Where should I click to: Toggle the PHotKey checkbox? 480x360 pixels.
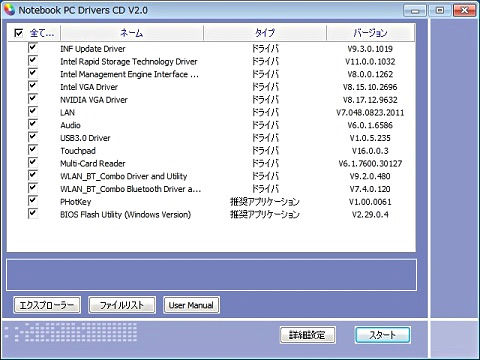click(x=33, y=201)
